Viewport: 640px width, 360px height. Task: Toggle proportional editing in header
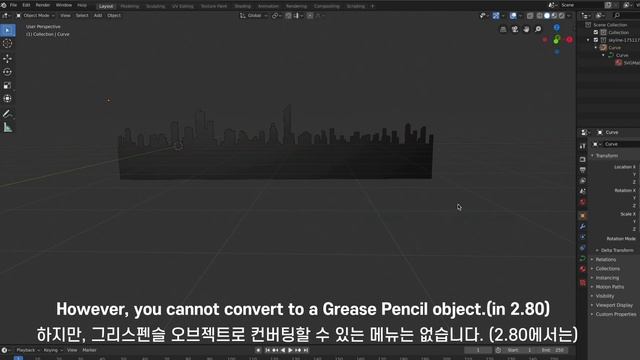310,16
